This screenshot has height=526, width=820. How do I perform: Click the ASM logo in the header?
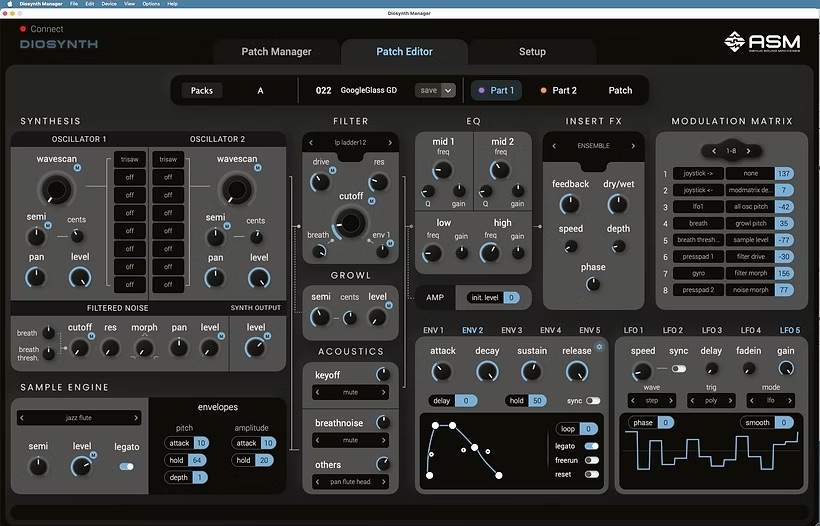pos(762,42)
